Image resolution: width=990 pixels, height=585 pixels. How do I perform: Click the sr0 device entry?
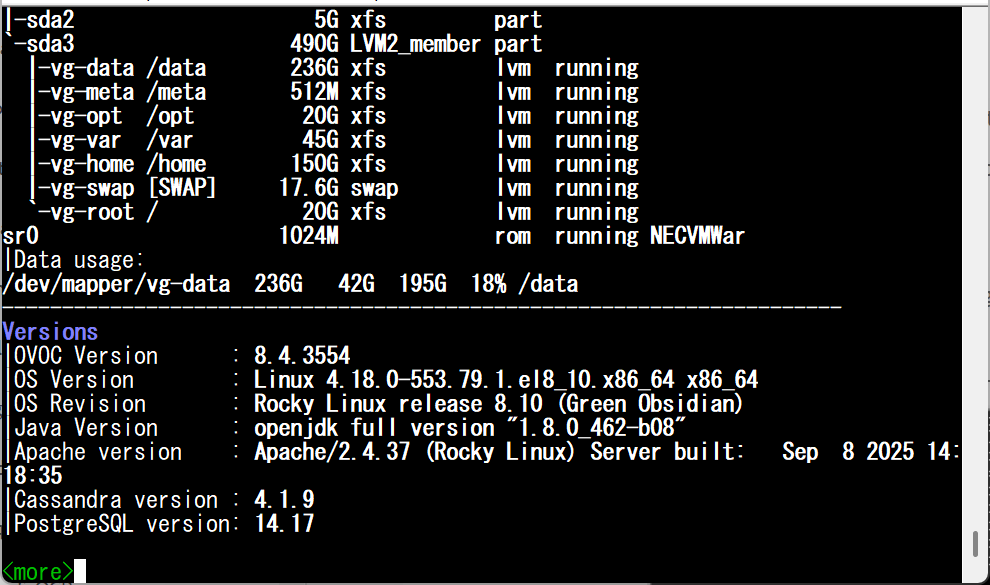click(x=20, y=236)
